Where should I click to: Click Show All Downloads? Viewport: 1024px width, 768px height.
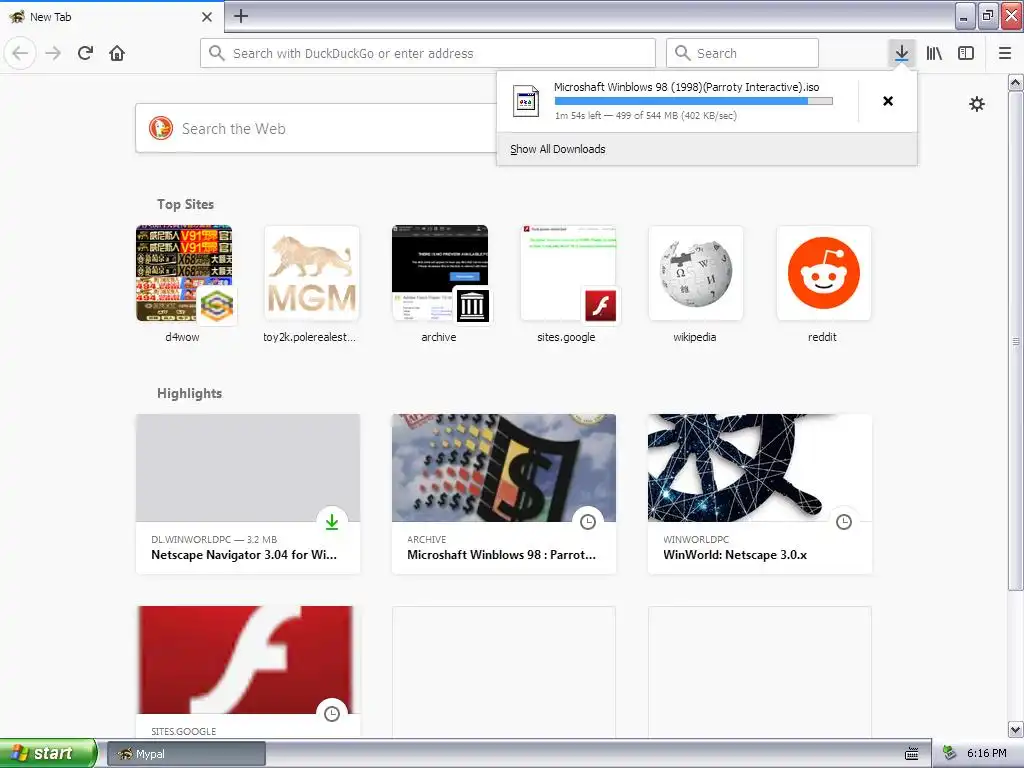(x=558, y=149)
